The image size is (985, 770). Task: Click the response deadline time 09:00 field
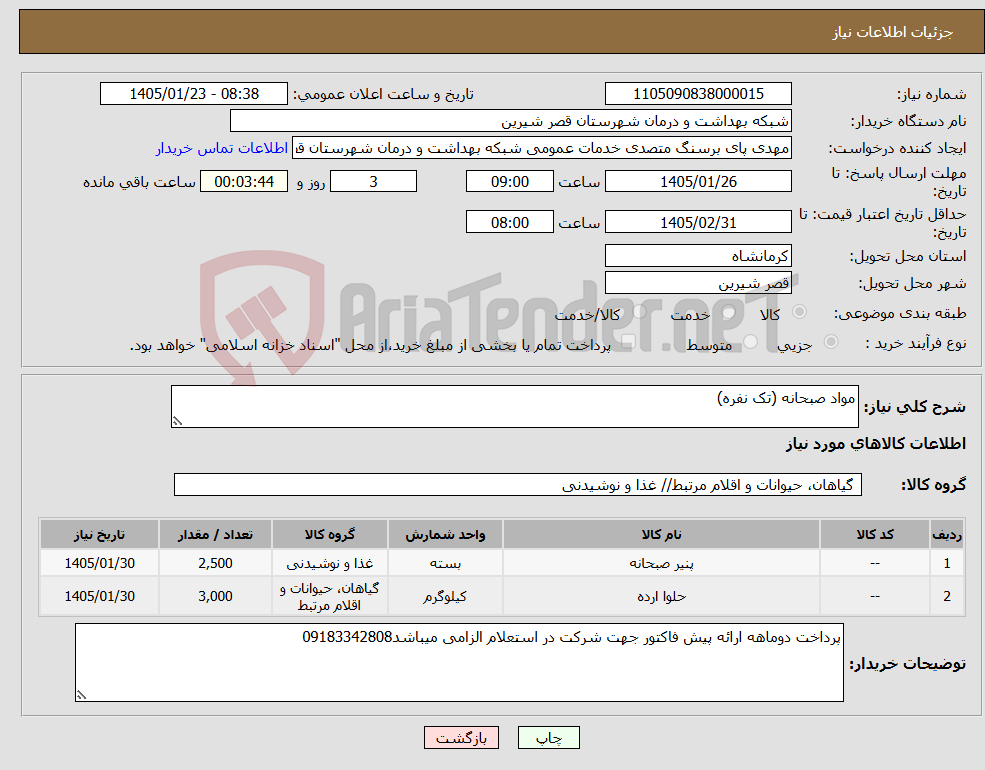pos(509,182)
